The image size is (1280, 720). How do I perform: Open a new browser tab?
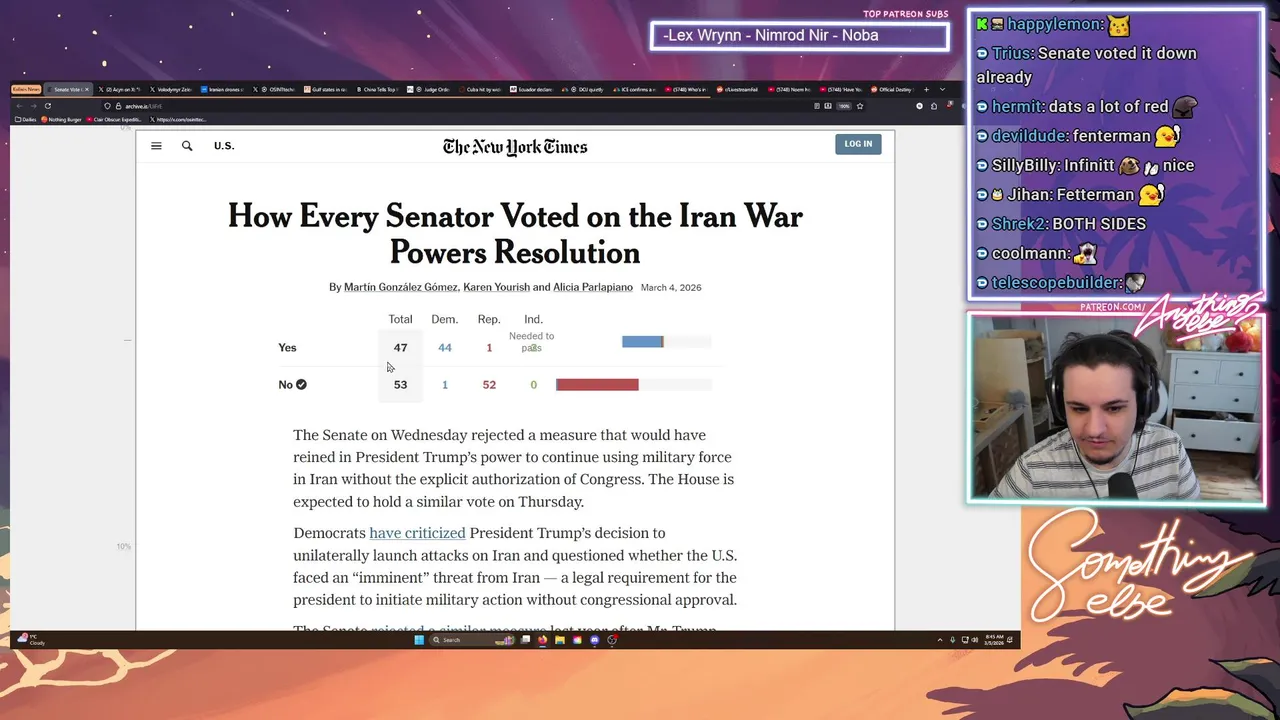point(925,90)
